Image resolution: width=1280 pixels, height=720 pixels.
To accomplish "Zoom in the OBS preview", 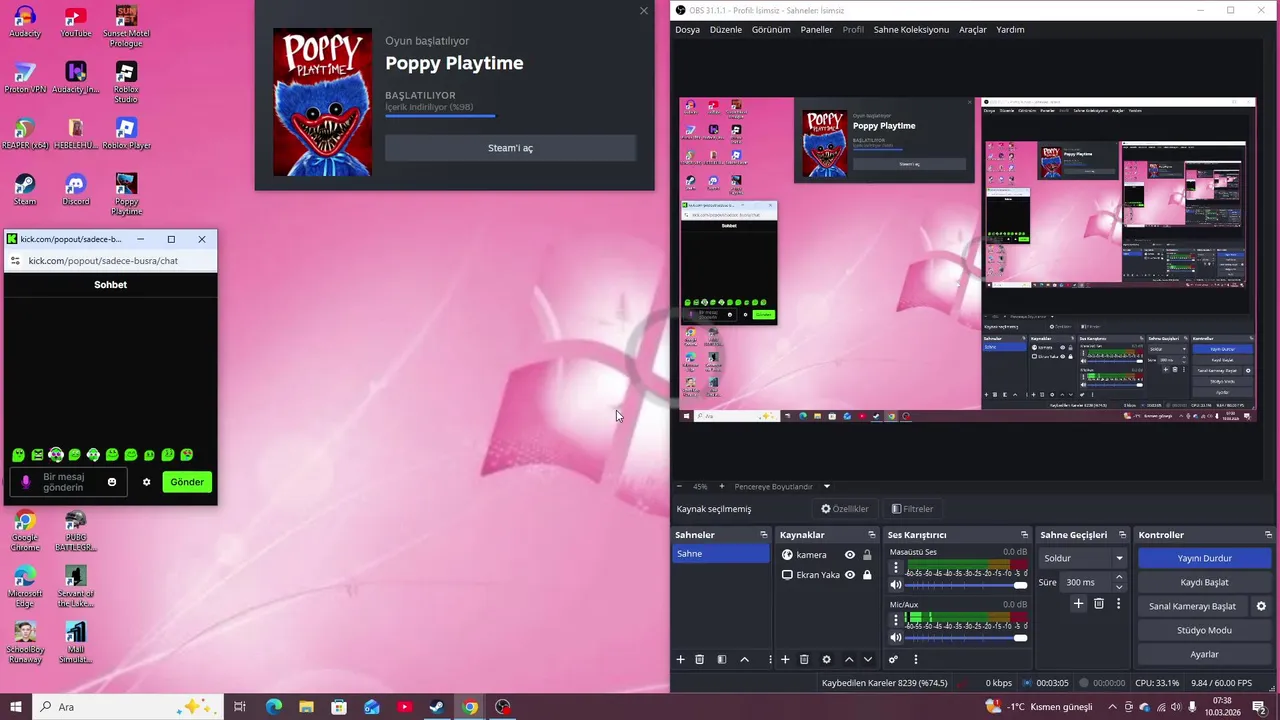I will tap(722, 487).
